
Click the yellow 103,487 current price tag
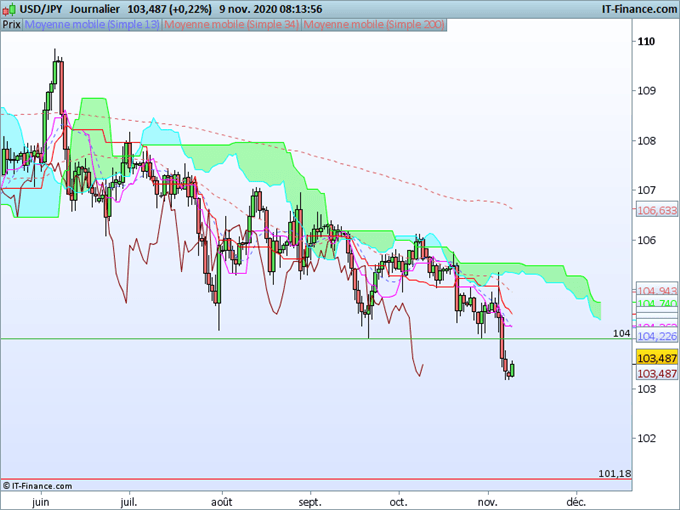[x=657, y=358]
